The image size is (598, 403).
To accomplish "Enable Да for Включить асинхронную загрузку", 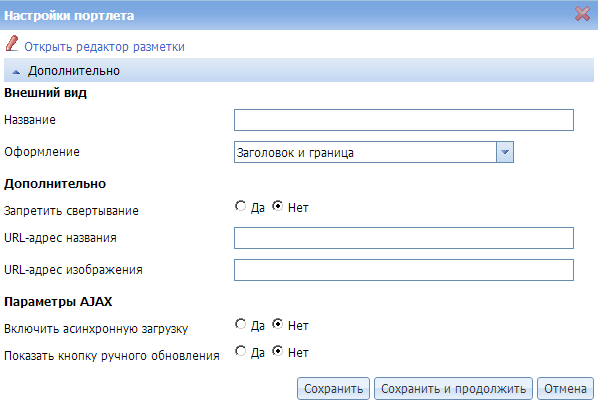I will coord(240,324).
